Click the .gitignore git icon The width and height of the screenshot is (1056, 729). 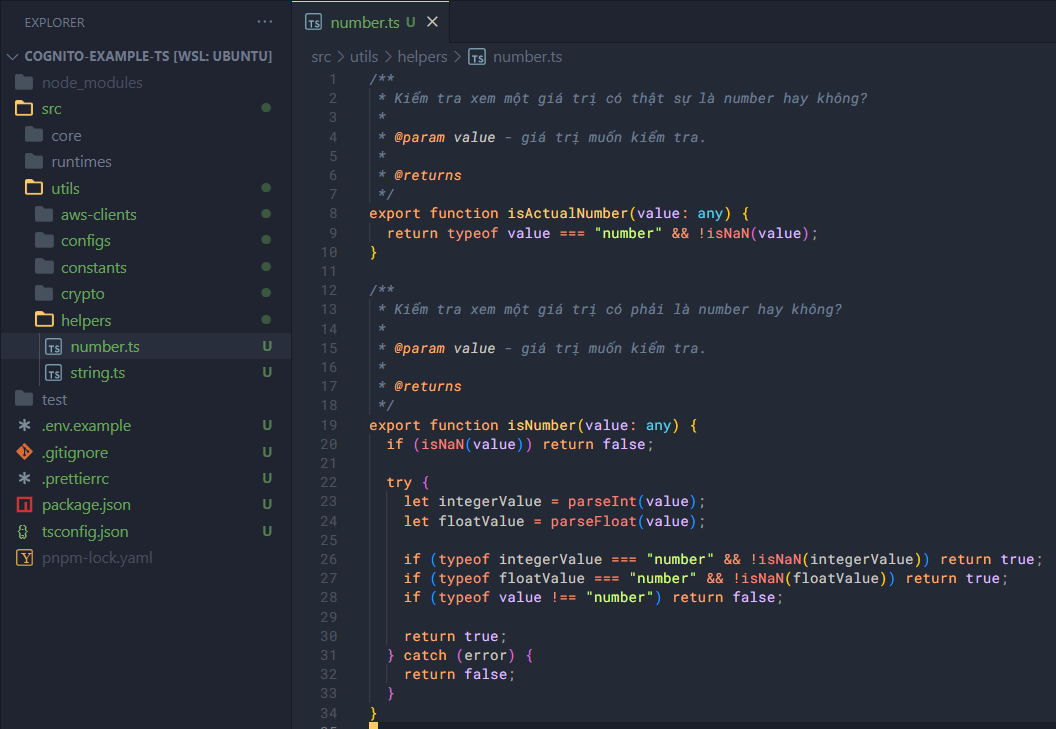(25, 452)
